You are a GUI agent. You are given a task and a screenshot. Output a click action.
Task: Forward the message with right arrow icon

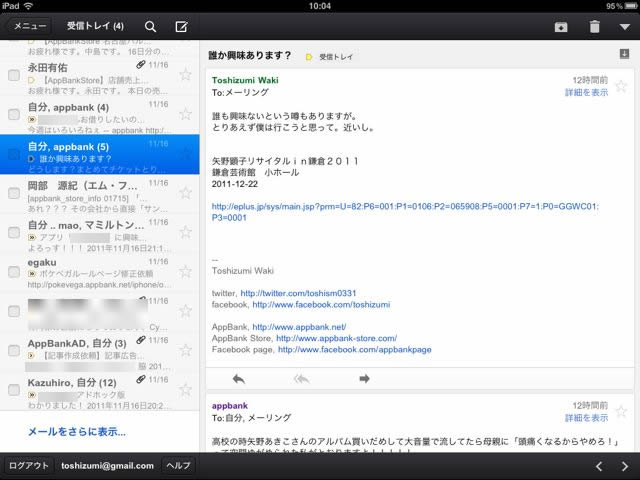point(364,379)
